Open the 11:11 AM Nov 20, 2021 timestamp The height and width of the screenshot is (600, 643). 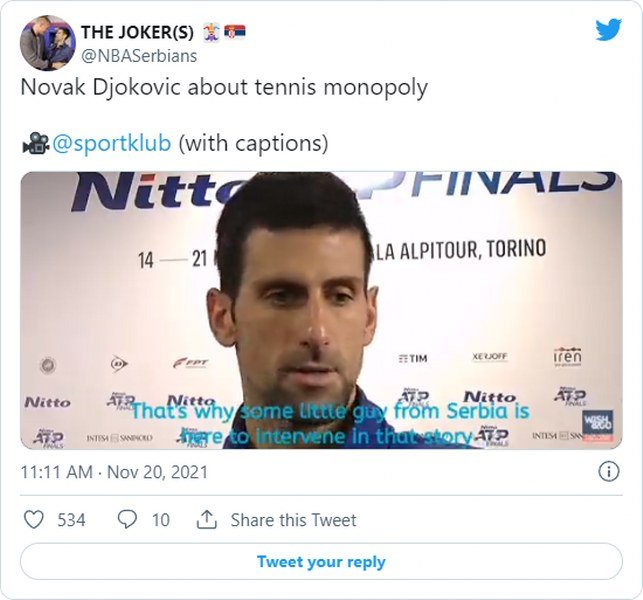pyautogui.click(x=114, y=472)
